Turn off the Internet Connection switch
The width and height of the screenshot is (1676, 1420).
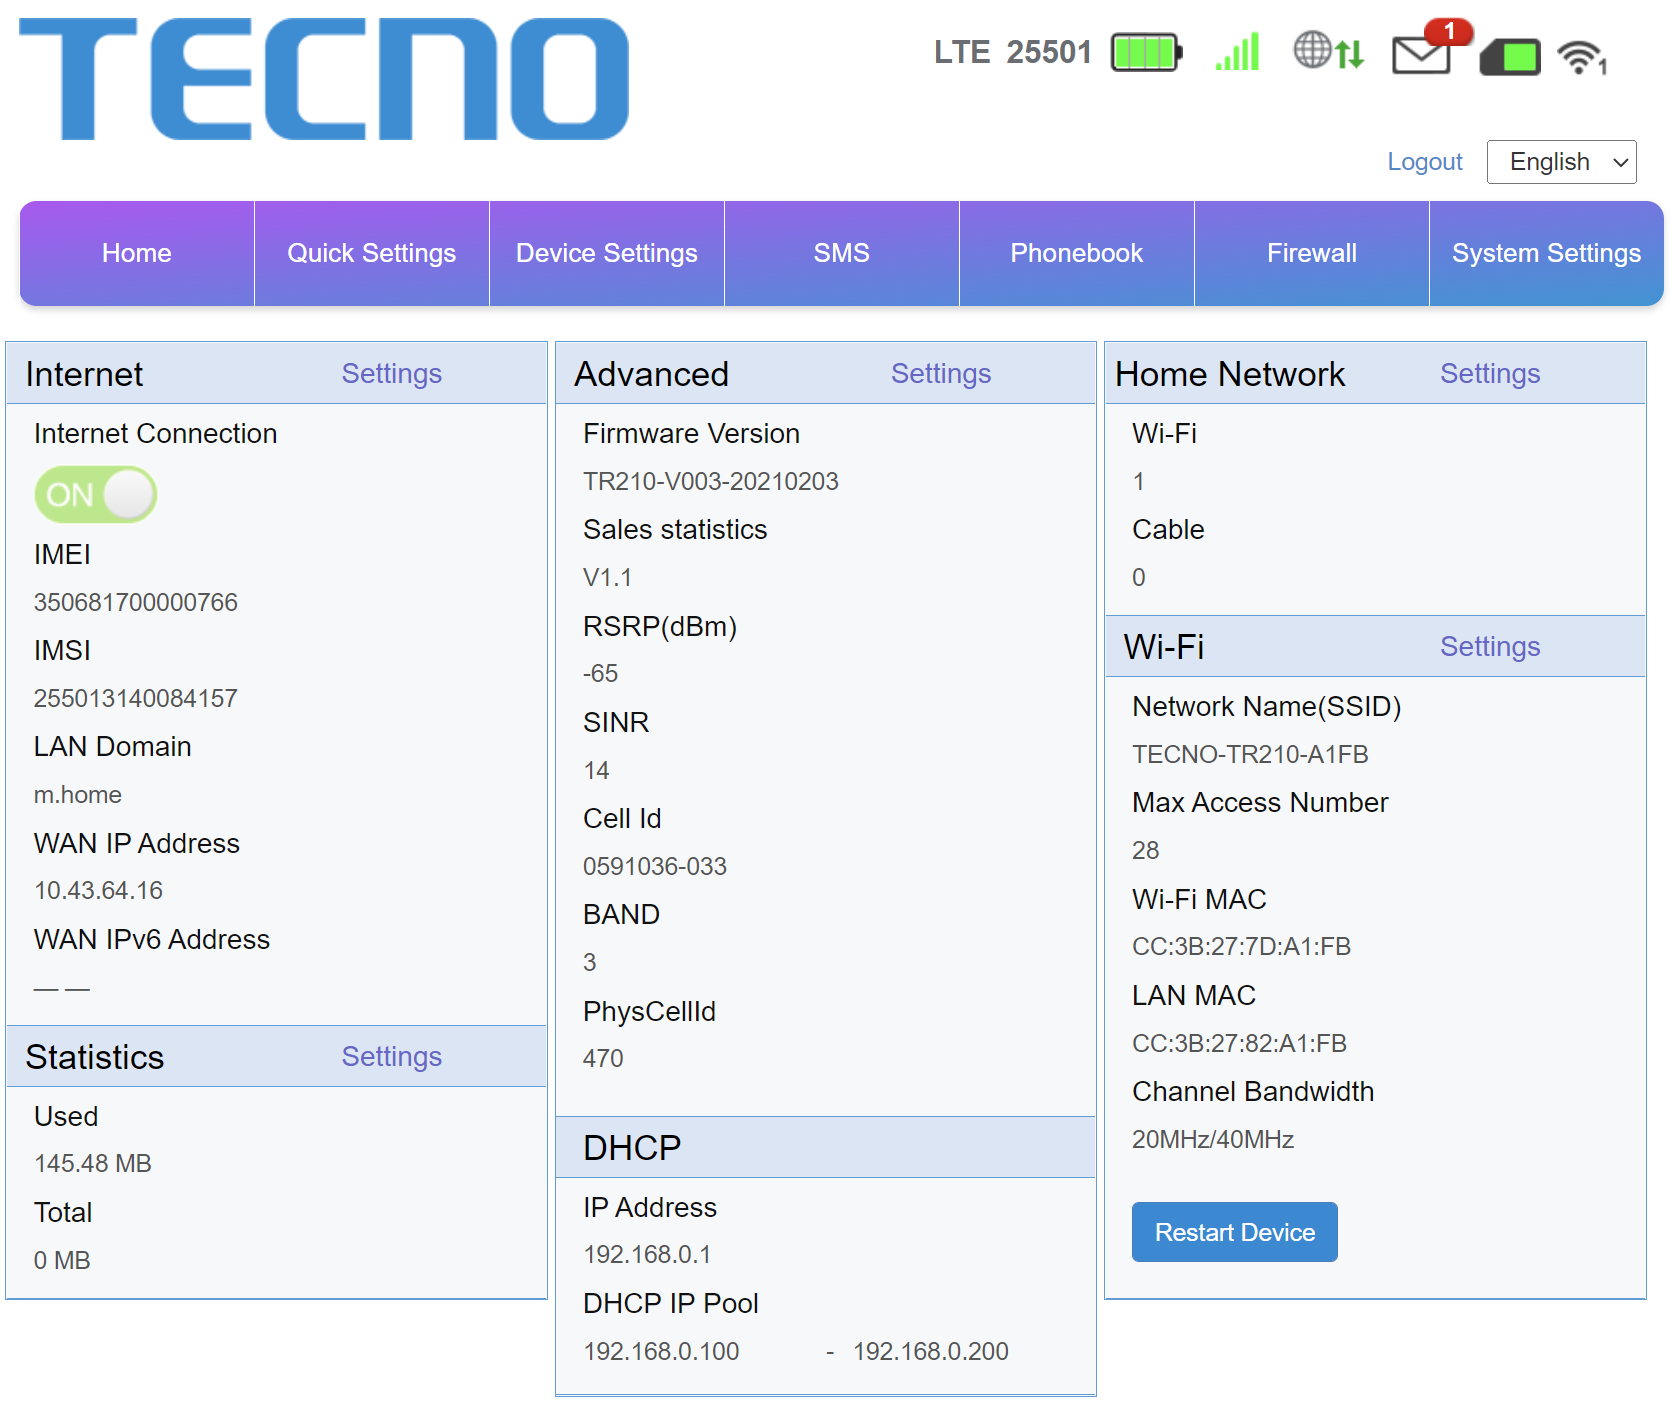(x=96, y=494)
